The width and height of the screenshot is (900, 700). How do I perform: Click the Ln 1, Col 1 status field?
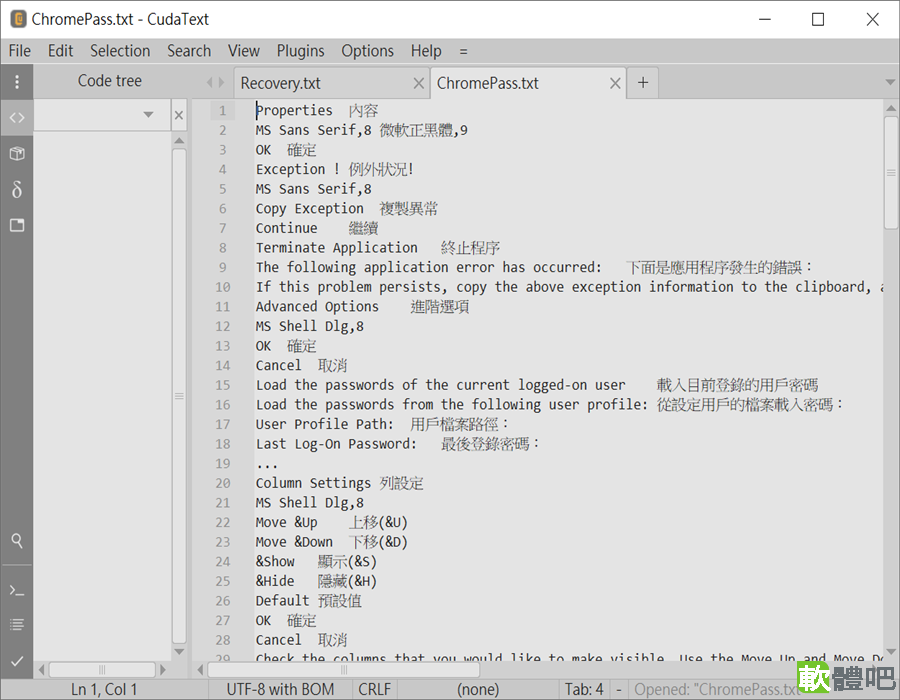(x=104, y=689)
